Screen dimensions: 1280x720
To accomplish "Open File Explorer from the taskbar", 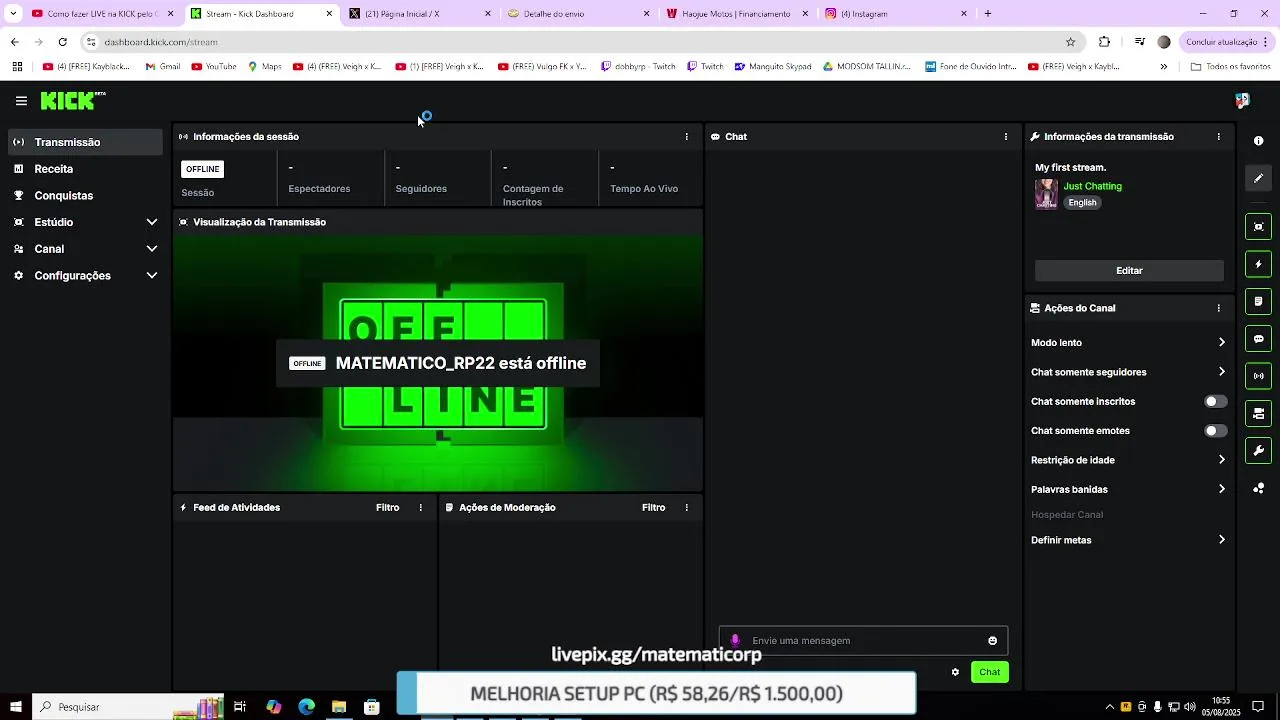I will pos(339,707).
